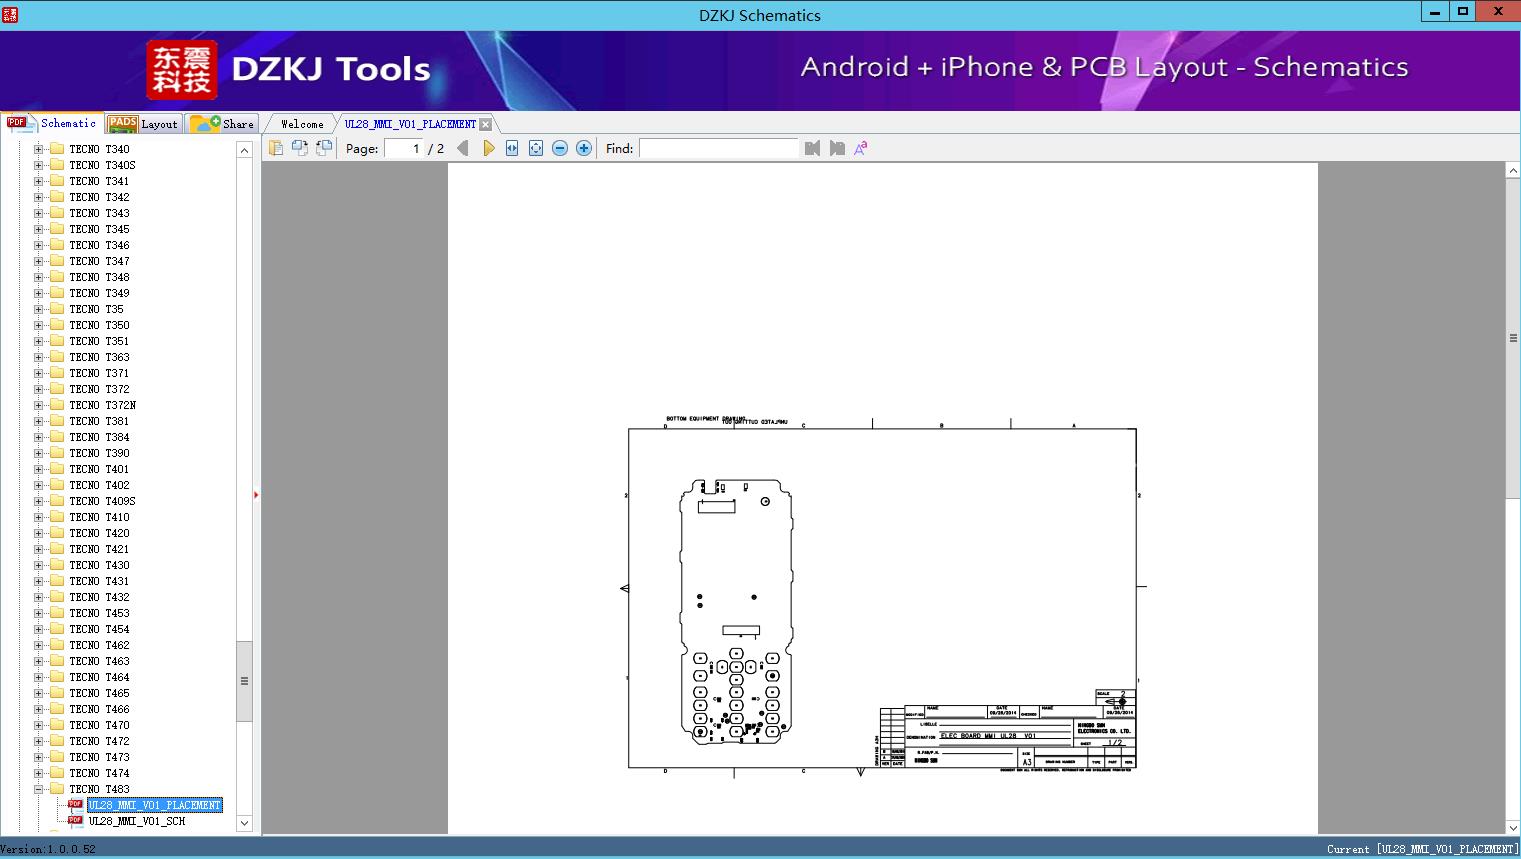The width and height of the screenshot is (1521, 859).
Task: Click the PDF icon of UL28_MMI_V01_SCH
Action: (x=75, y=821)
